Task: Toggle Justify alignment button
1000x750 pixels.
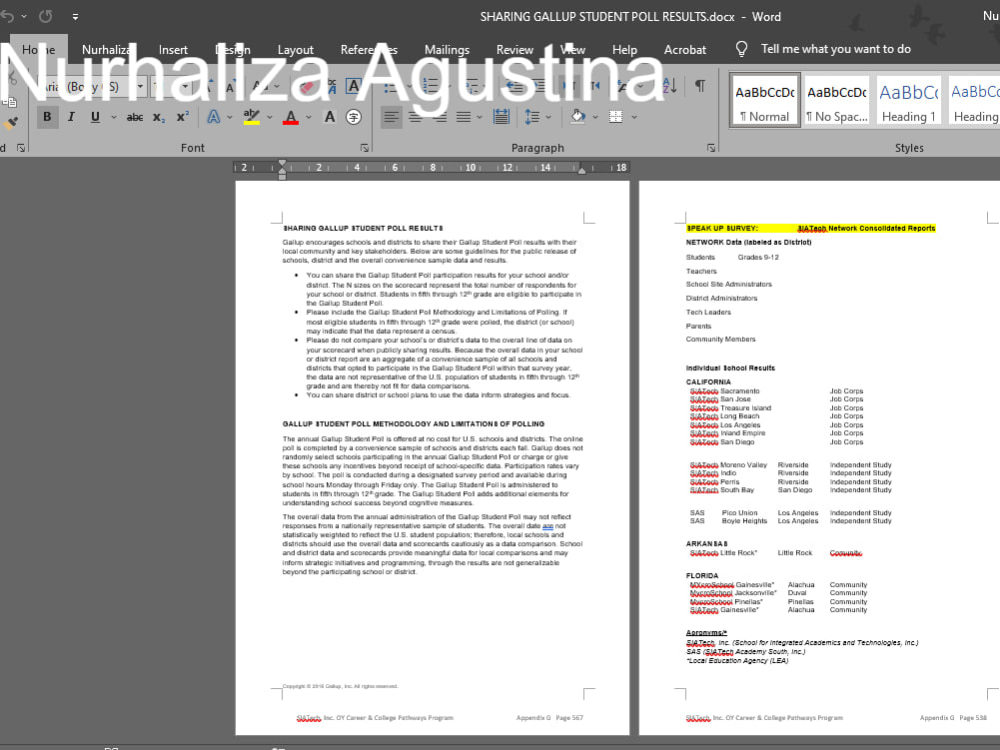Action: [x=464, y=117]
